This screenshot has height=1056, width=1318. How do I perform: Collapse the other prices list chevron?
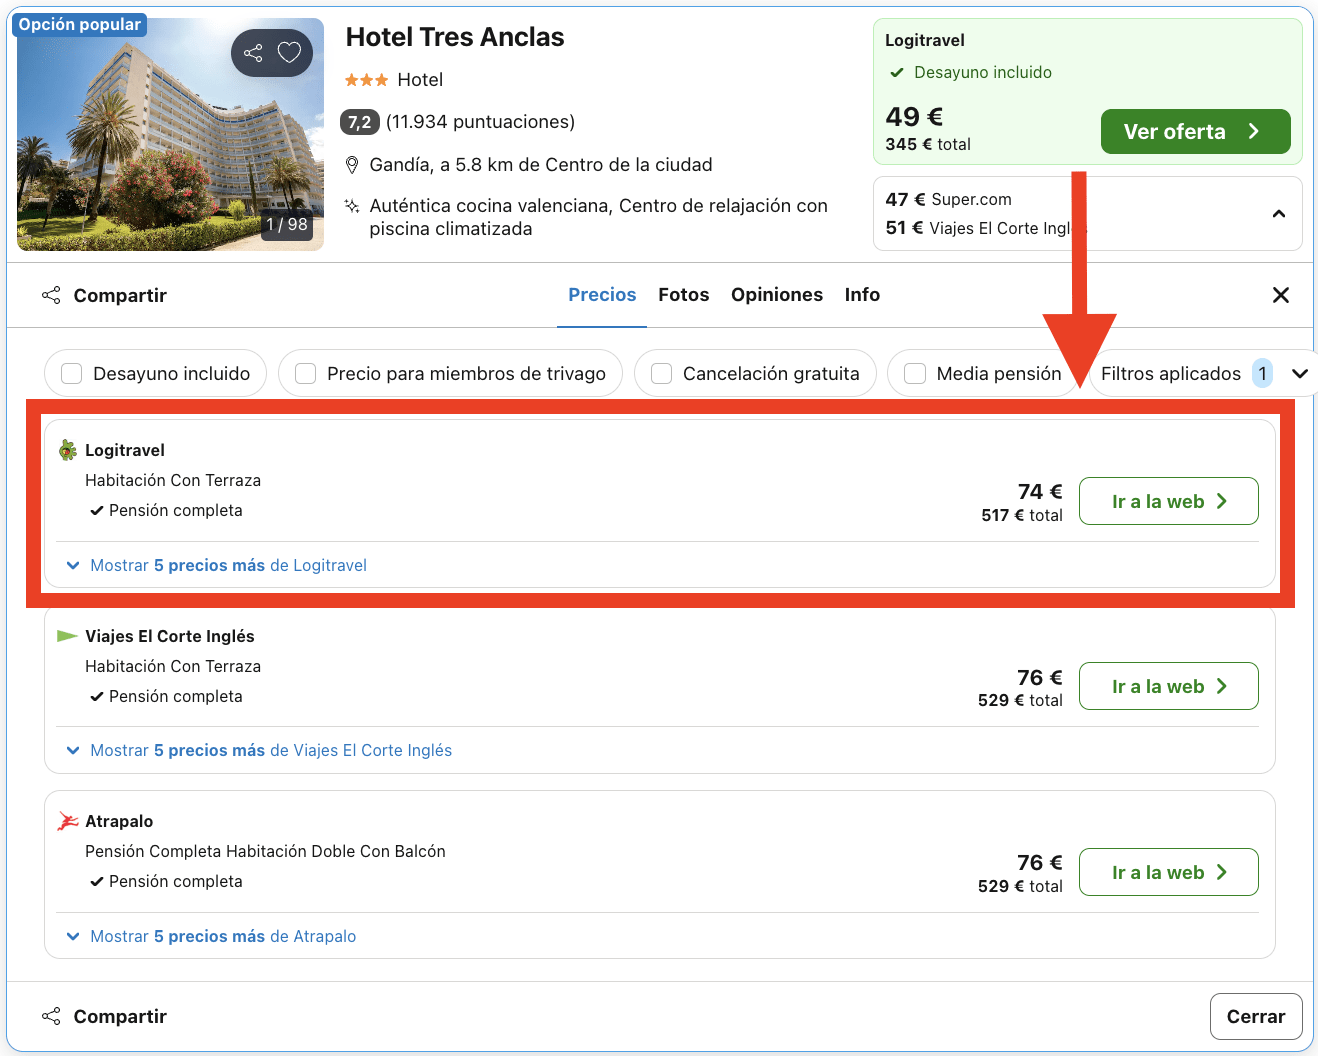tap(1279, 214)
